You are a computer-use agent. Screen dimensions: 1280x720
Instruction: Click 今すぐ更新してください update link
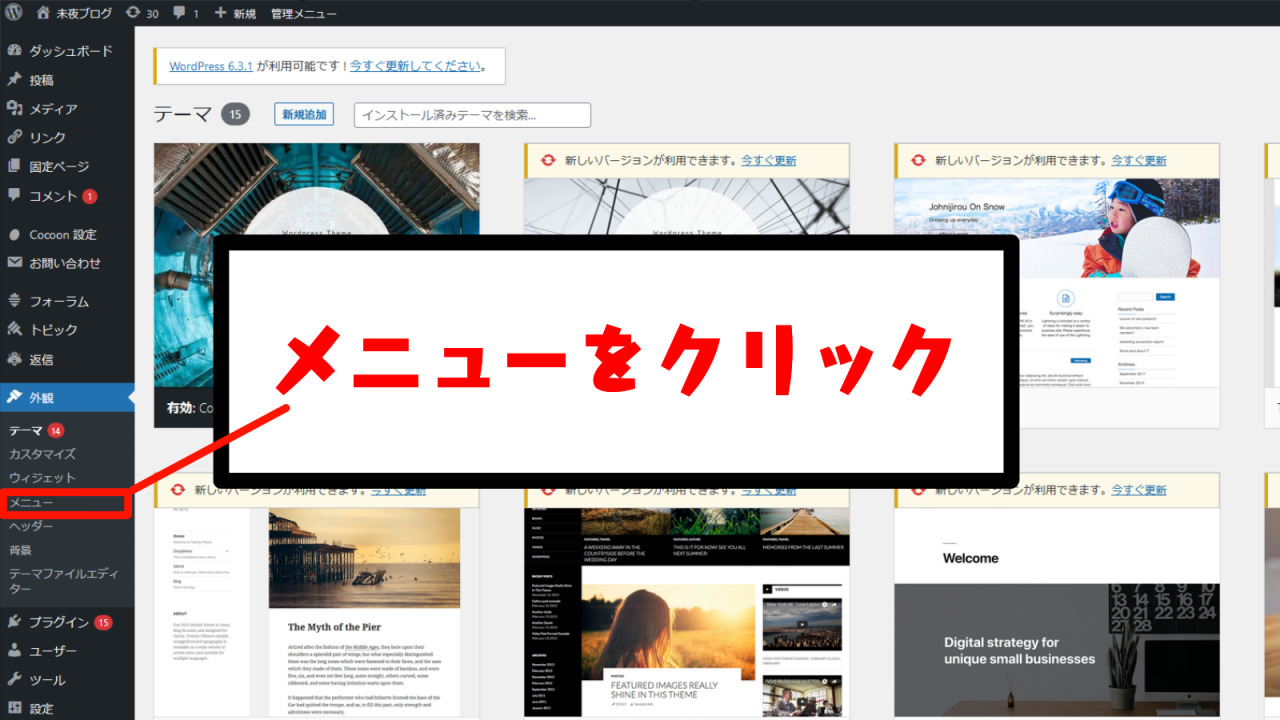(x=415, y=67)
